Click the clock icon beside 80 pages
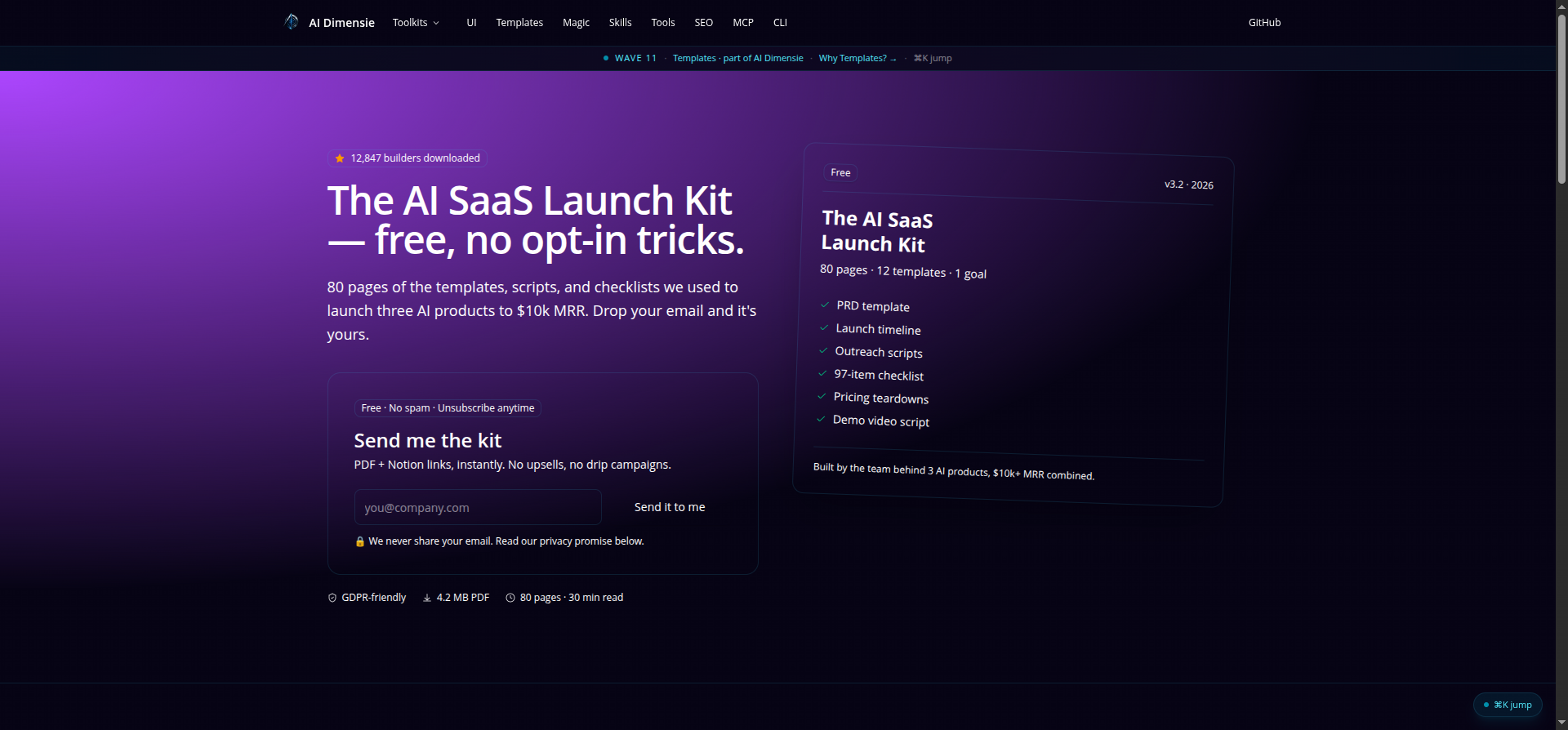Viewport: 1568px width, 730px height. point(510,598)
